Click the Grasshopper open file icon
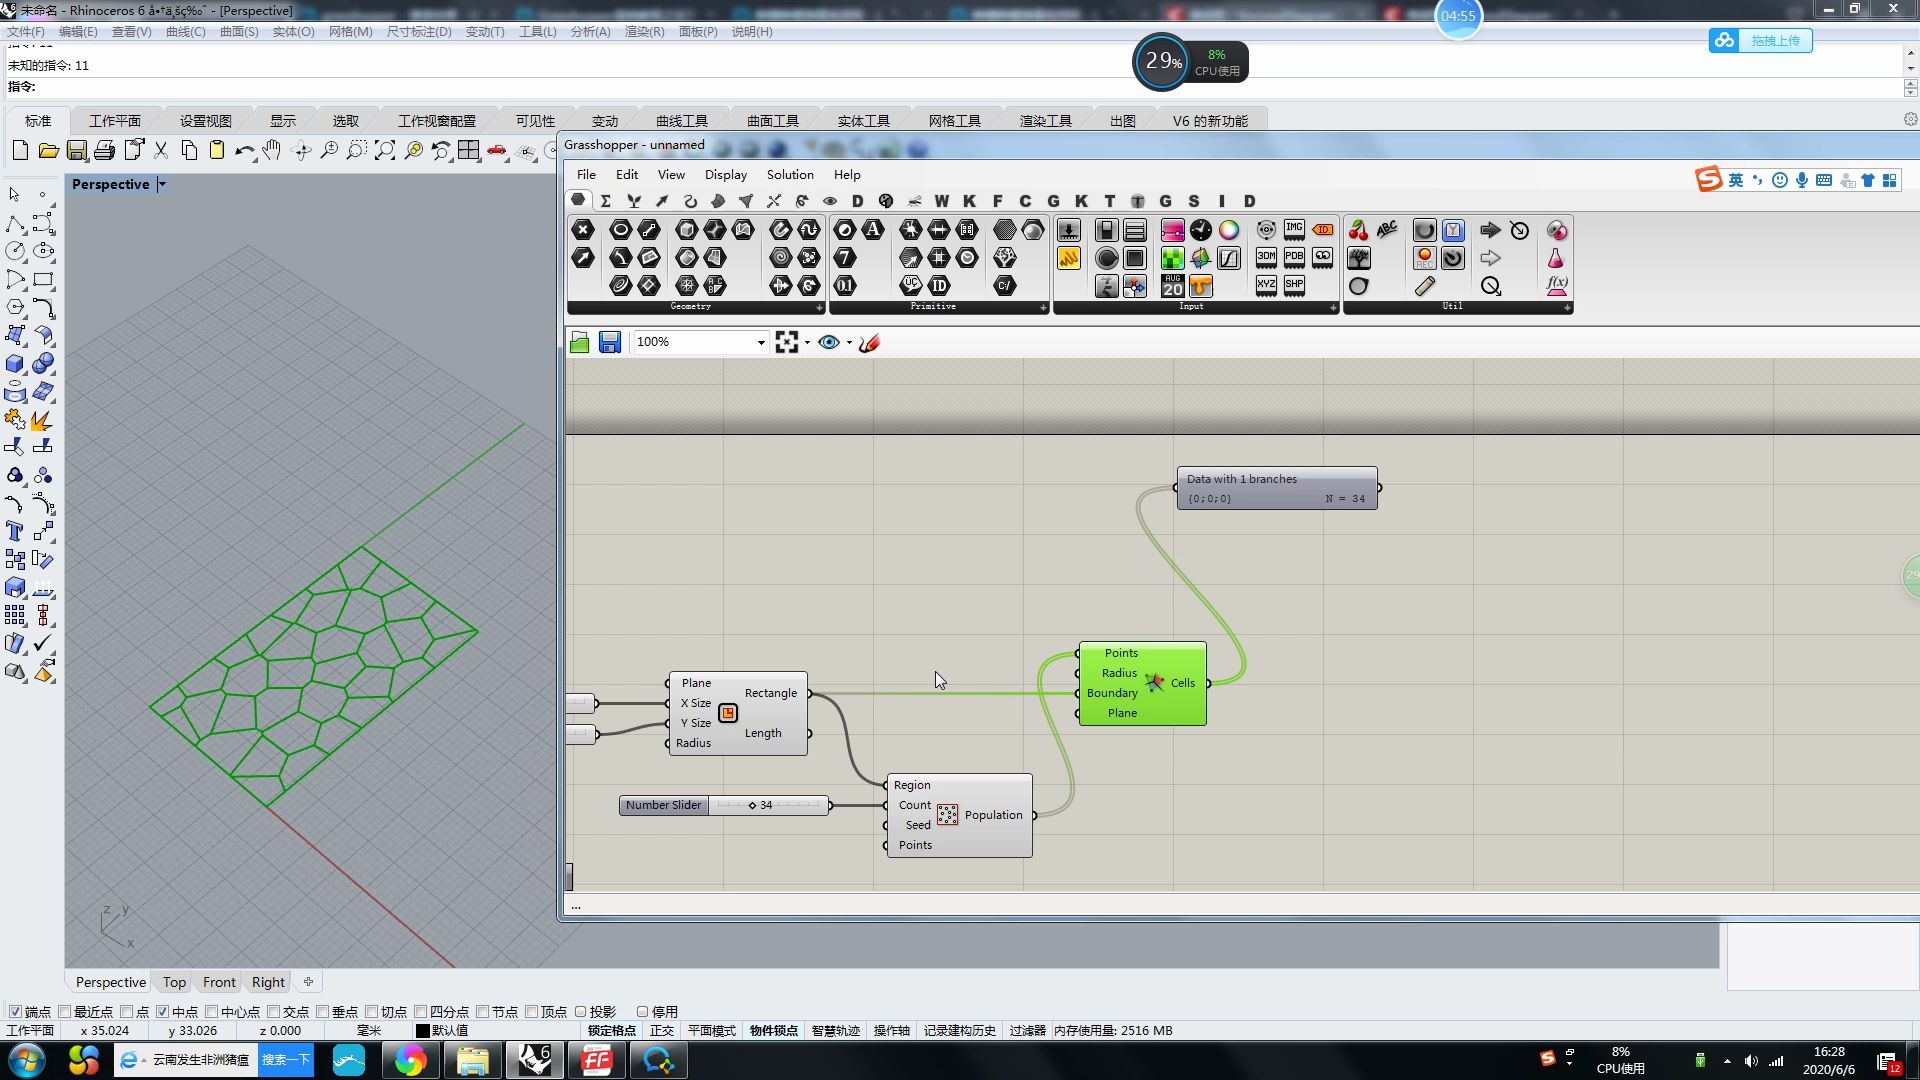 (579, 343)
